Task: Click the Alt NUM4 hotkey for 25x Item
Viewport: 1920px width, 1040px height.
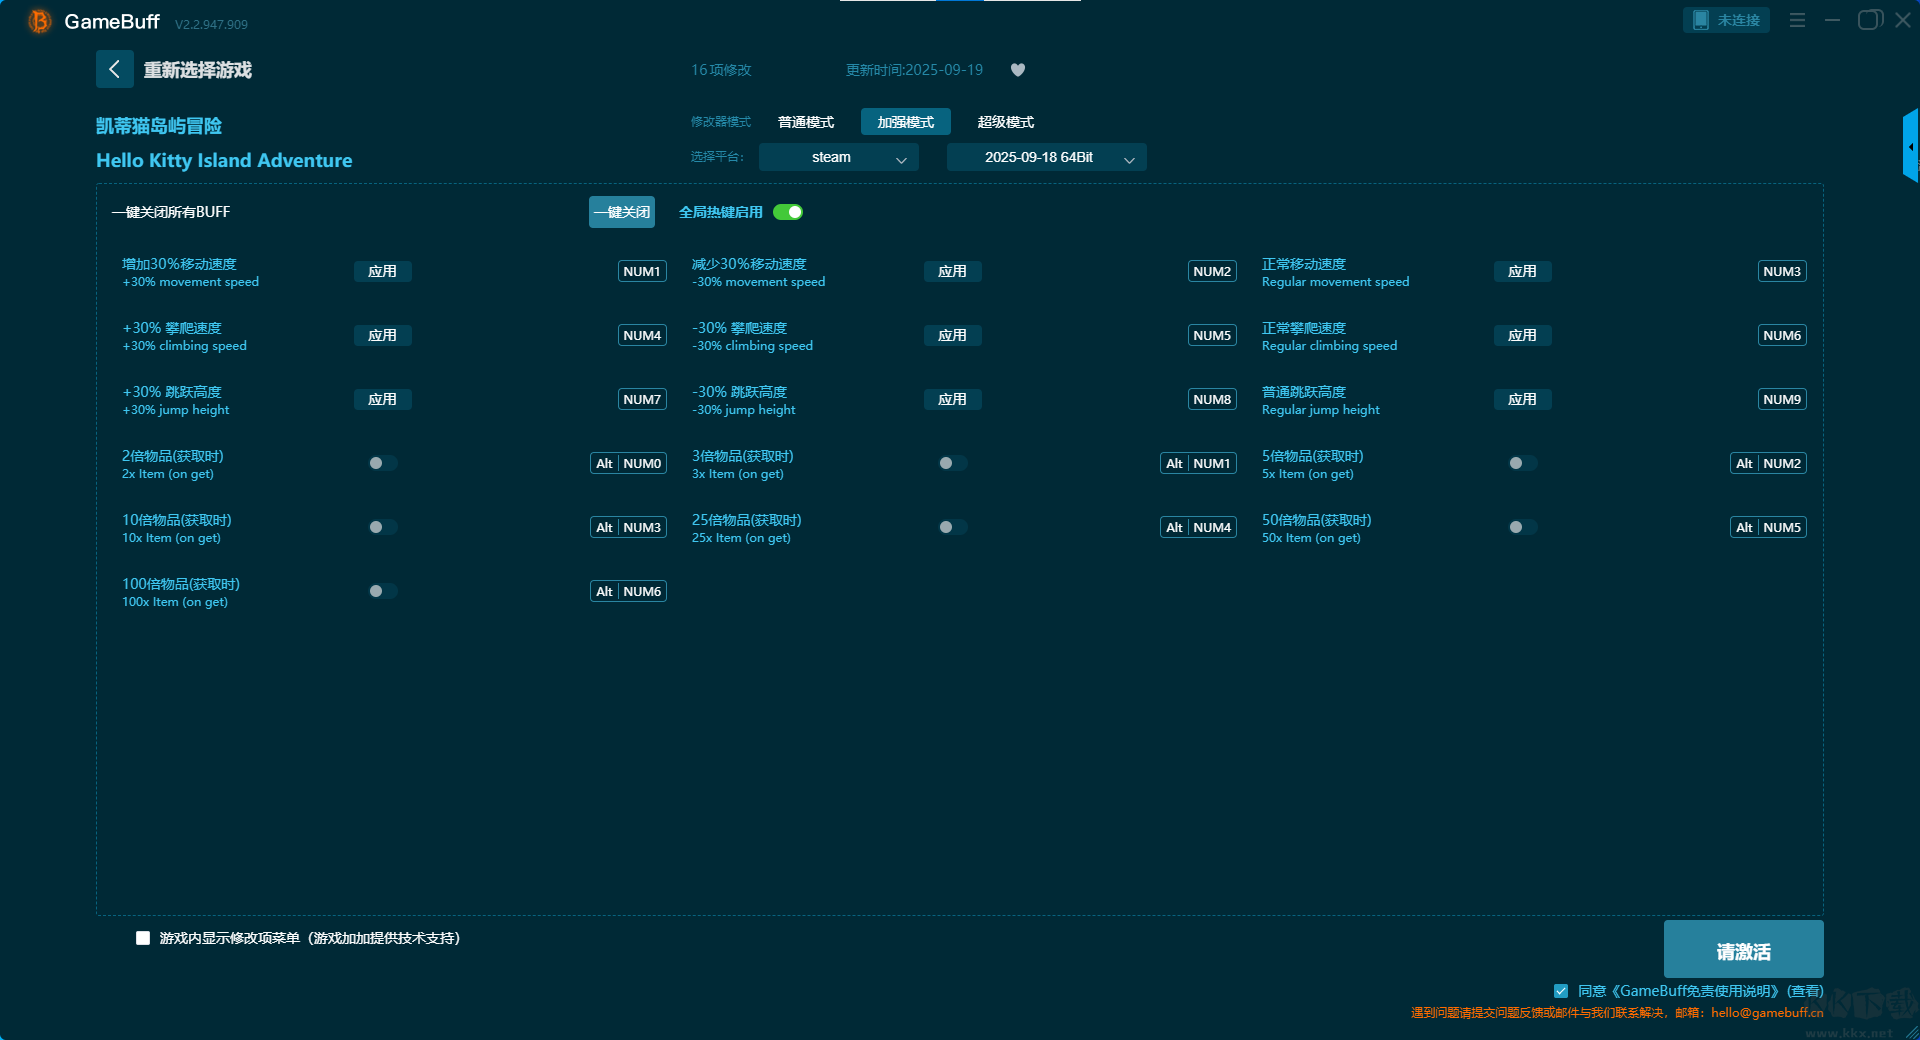Action: [1198, 527]
